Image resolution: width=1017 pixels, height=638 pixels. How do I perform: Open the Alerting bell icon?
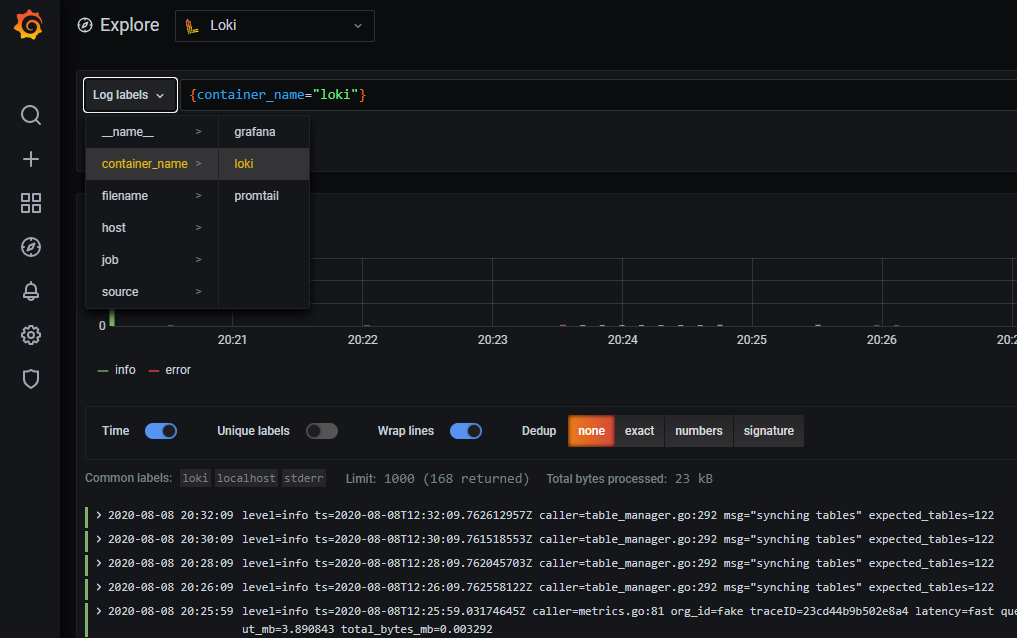(x=30, y=291)
